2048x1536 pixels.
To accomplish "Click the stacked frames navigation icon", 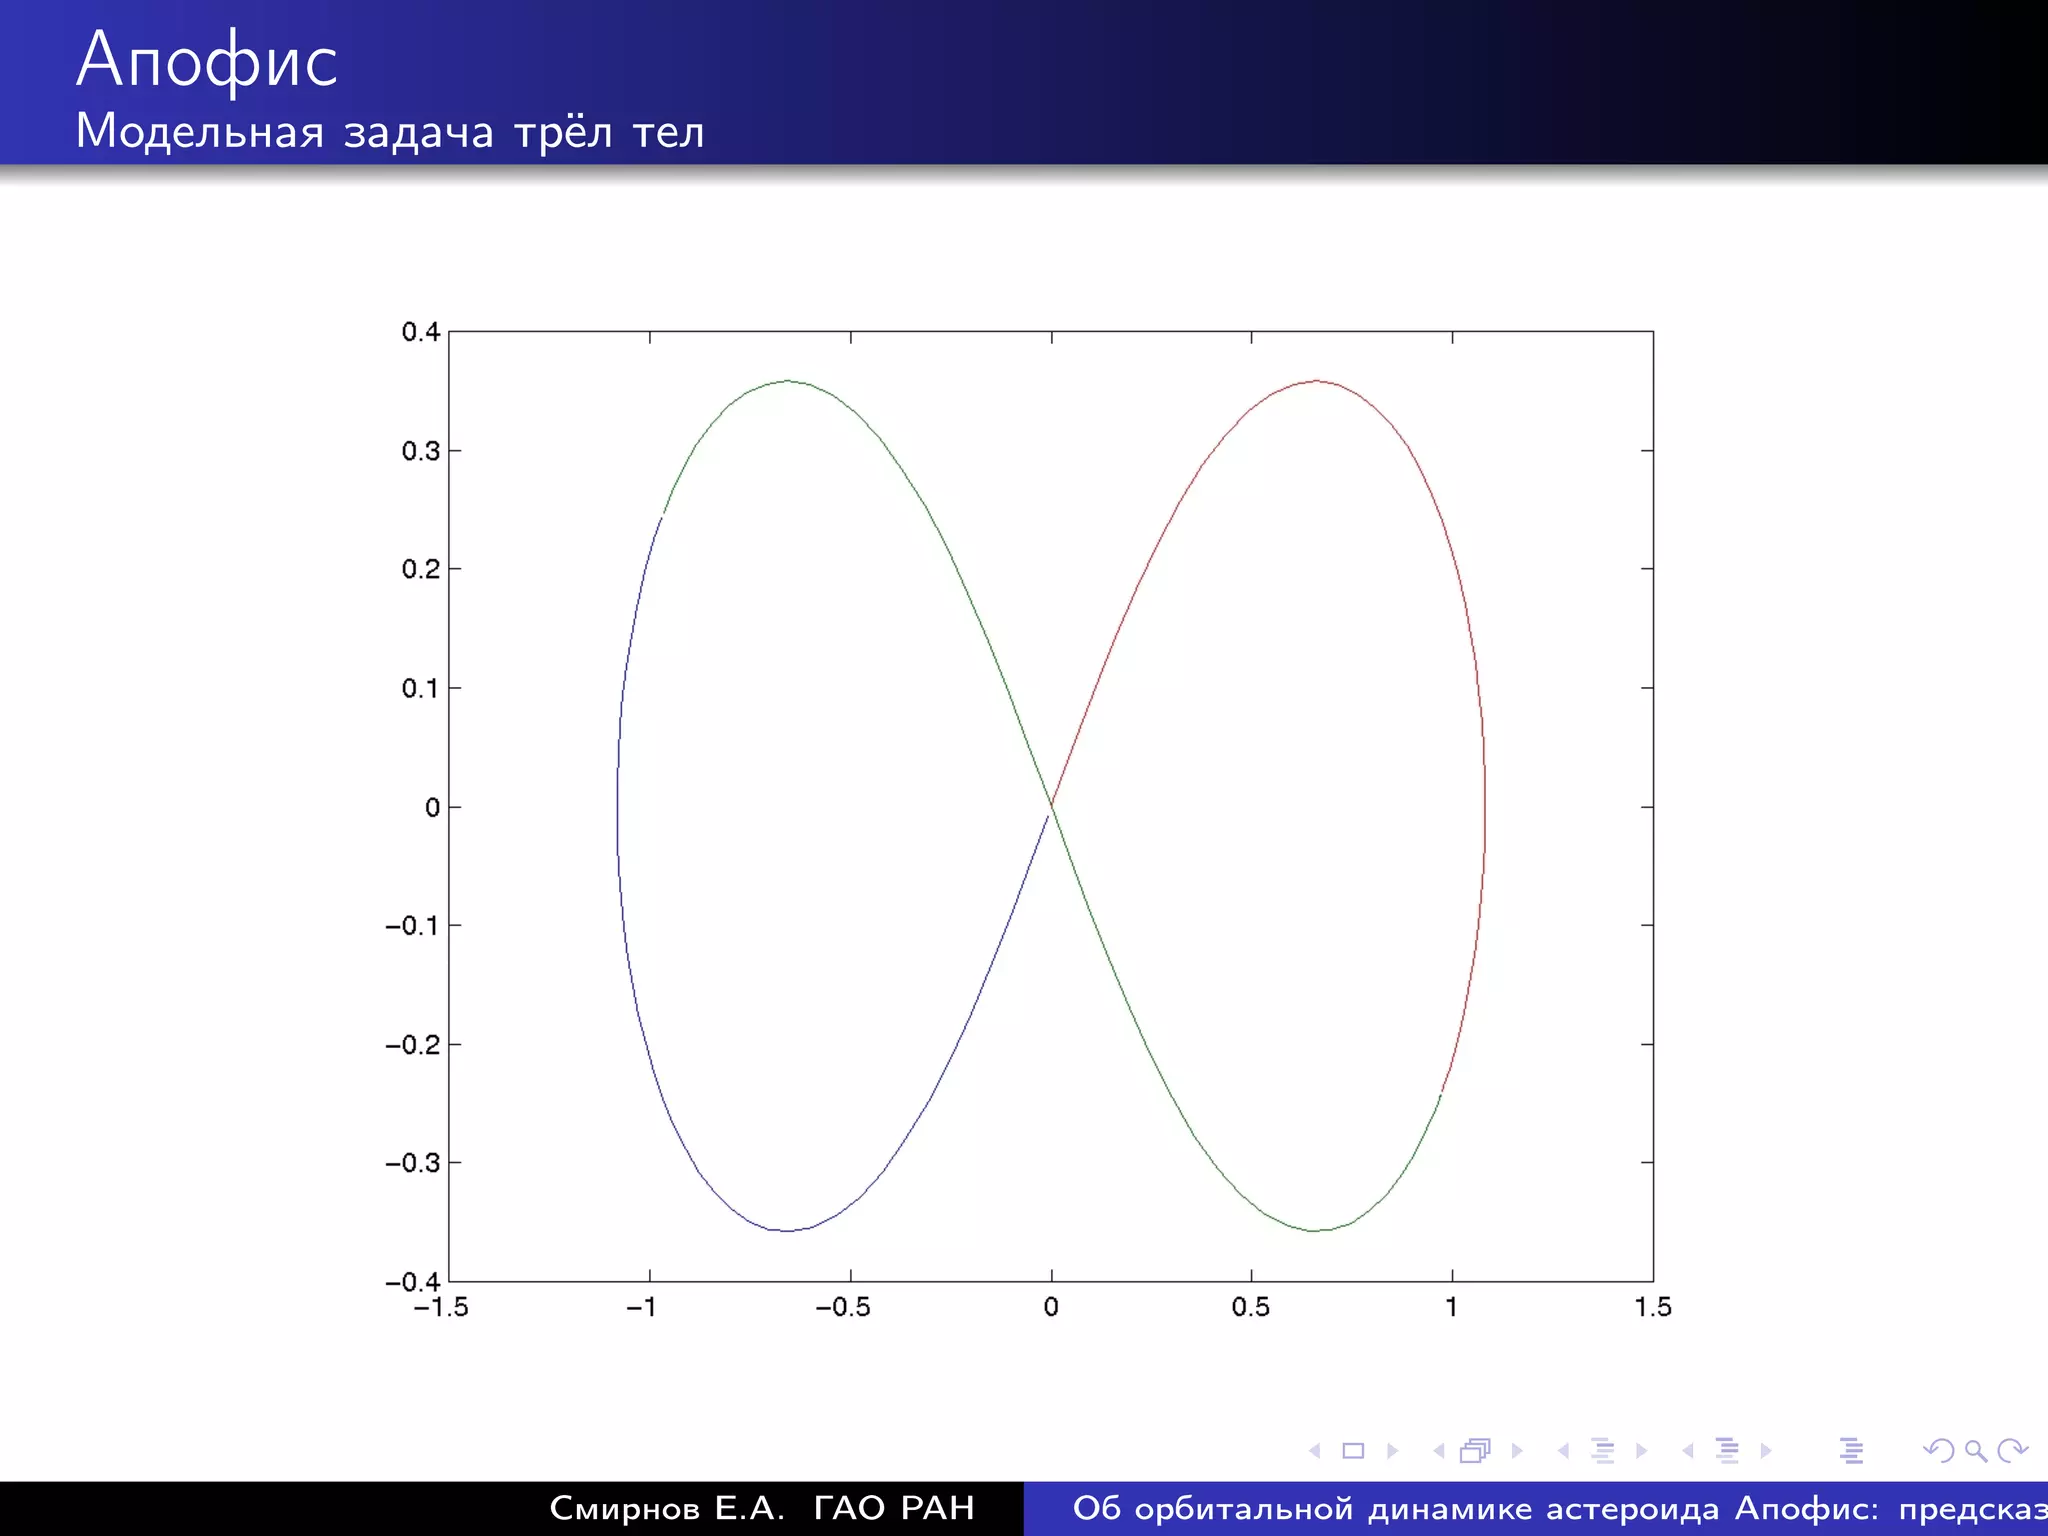I will [1476, 1451].
